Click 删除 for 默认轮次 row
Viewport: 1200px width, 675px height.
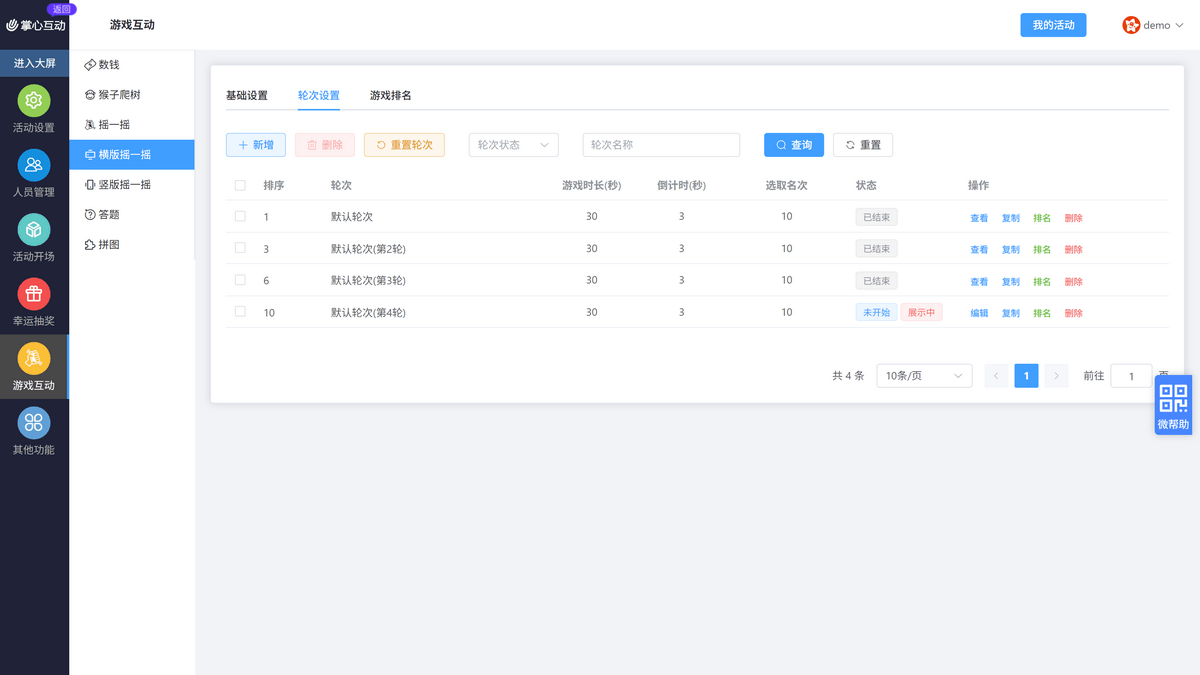point(1074,218)
